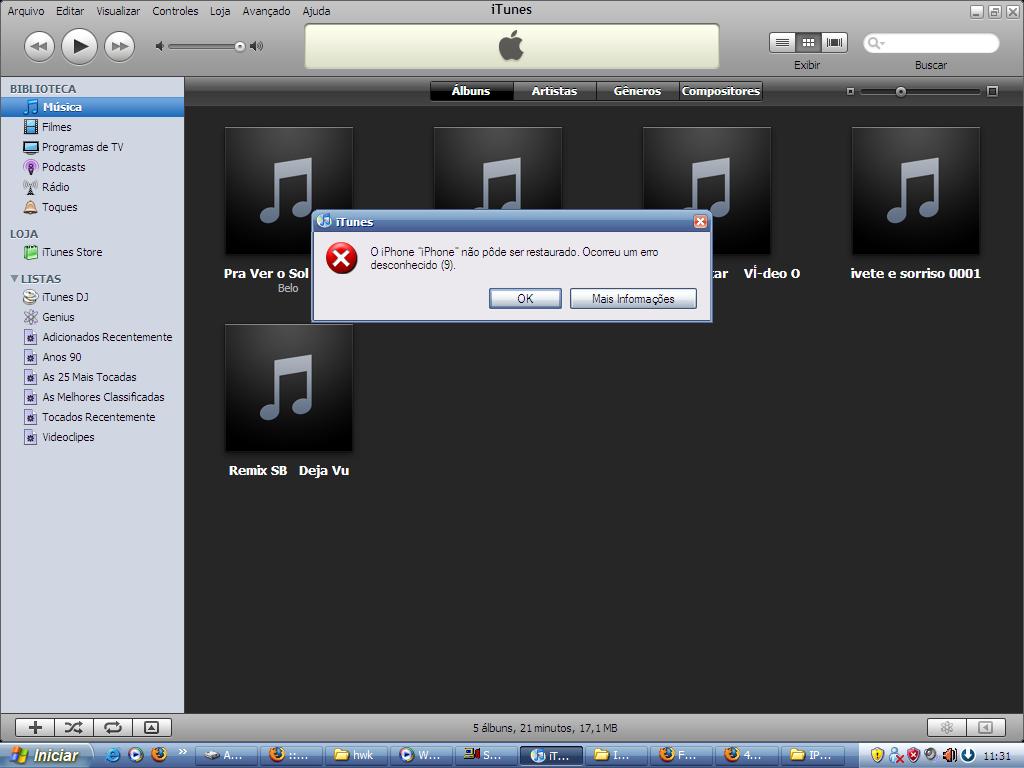Click Mais Informações in the error dialog
The image size is (1024, 768).
point(633,298)
